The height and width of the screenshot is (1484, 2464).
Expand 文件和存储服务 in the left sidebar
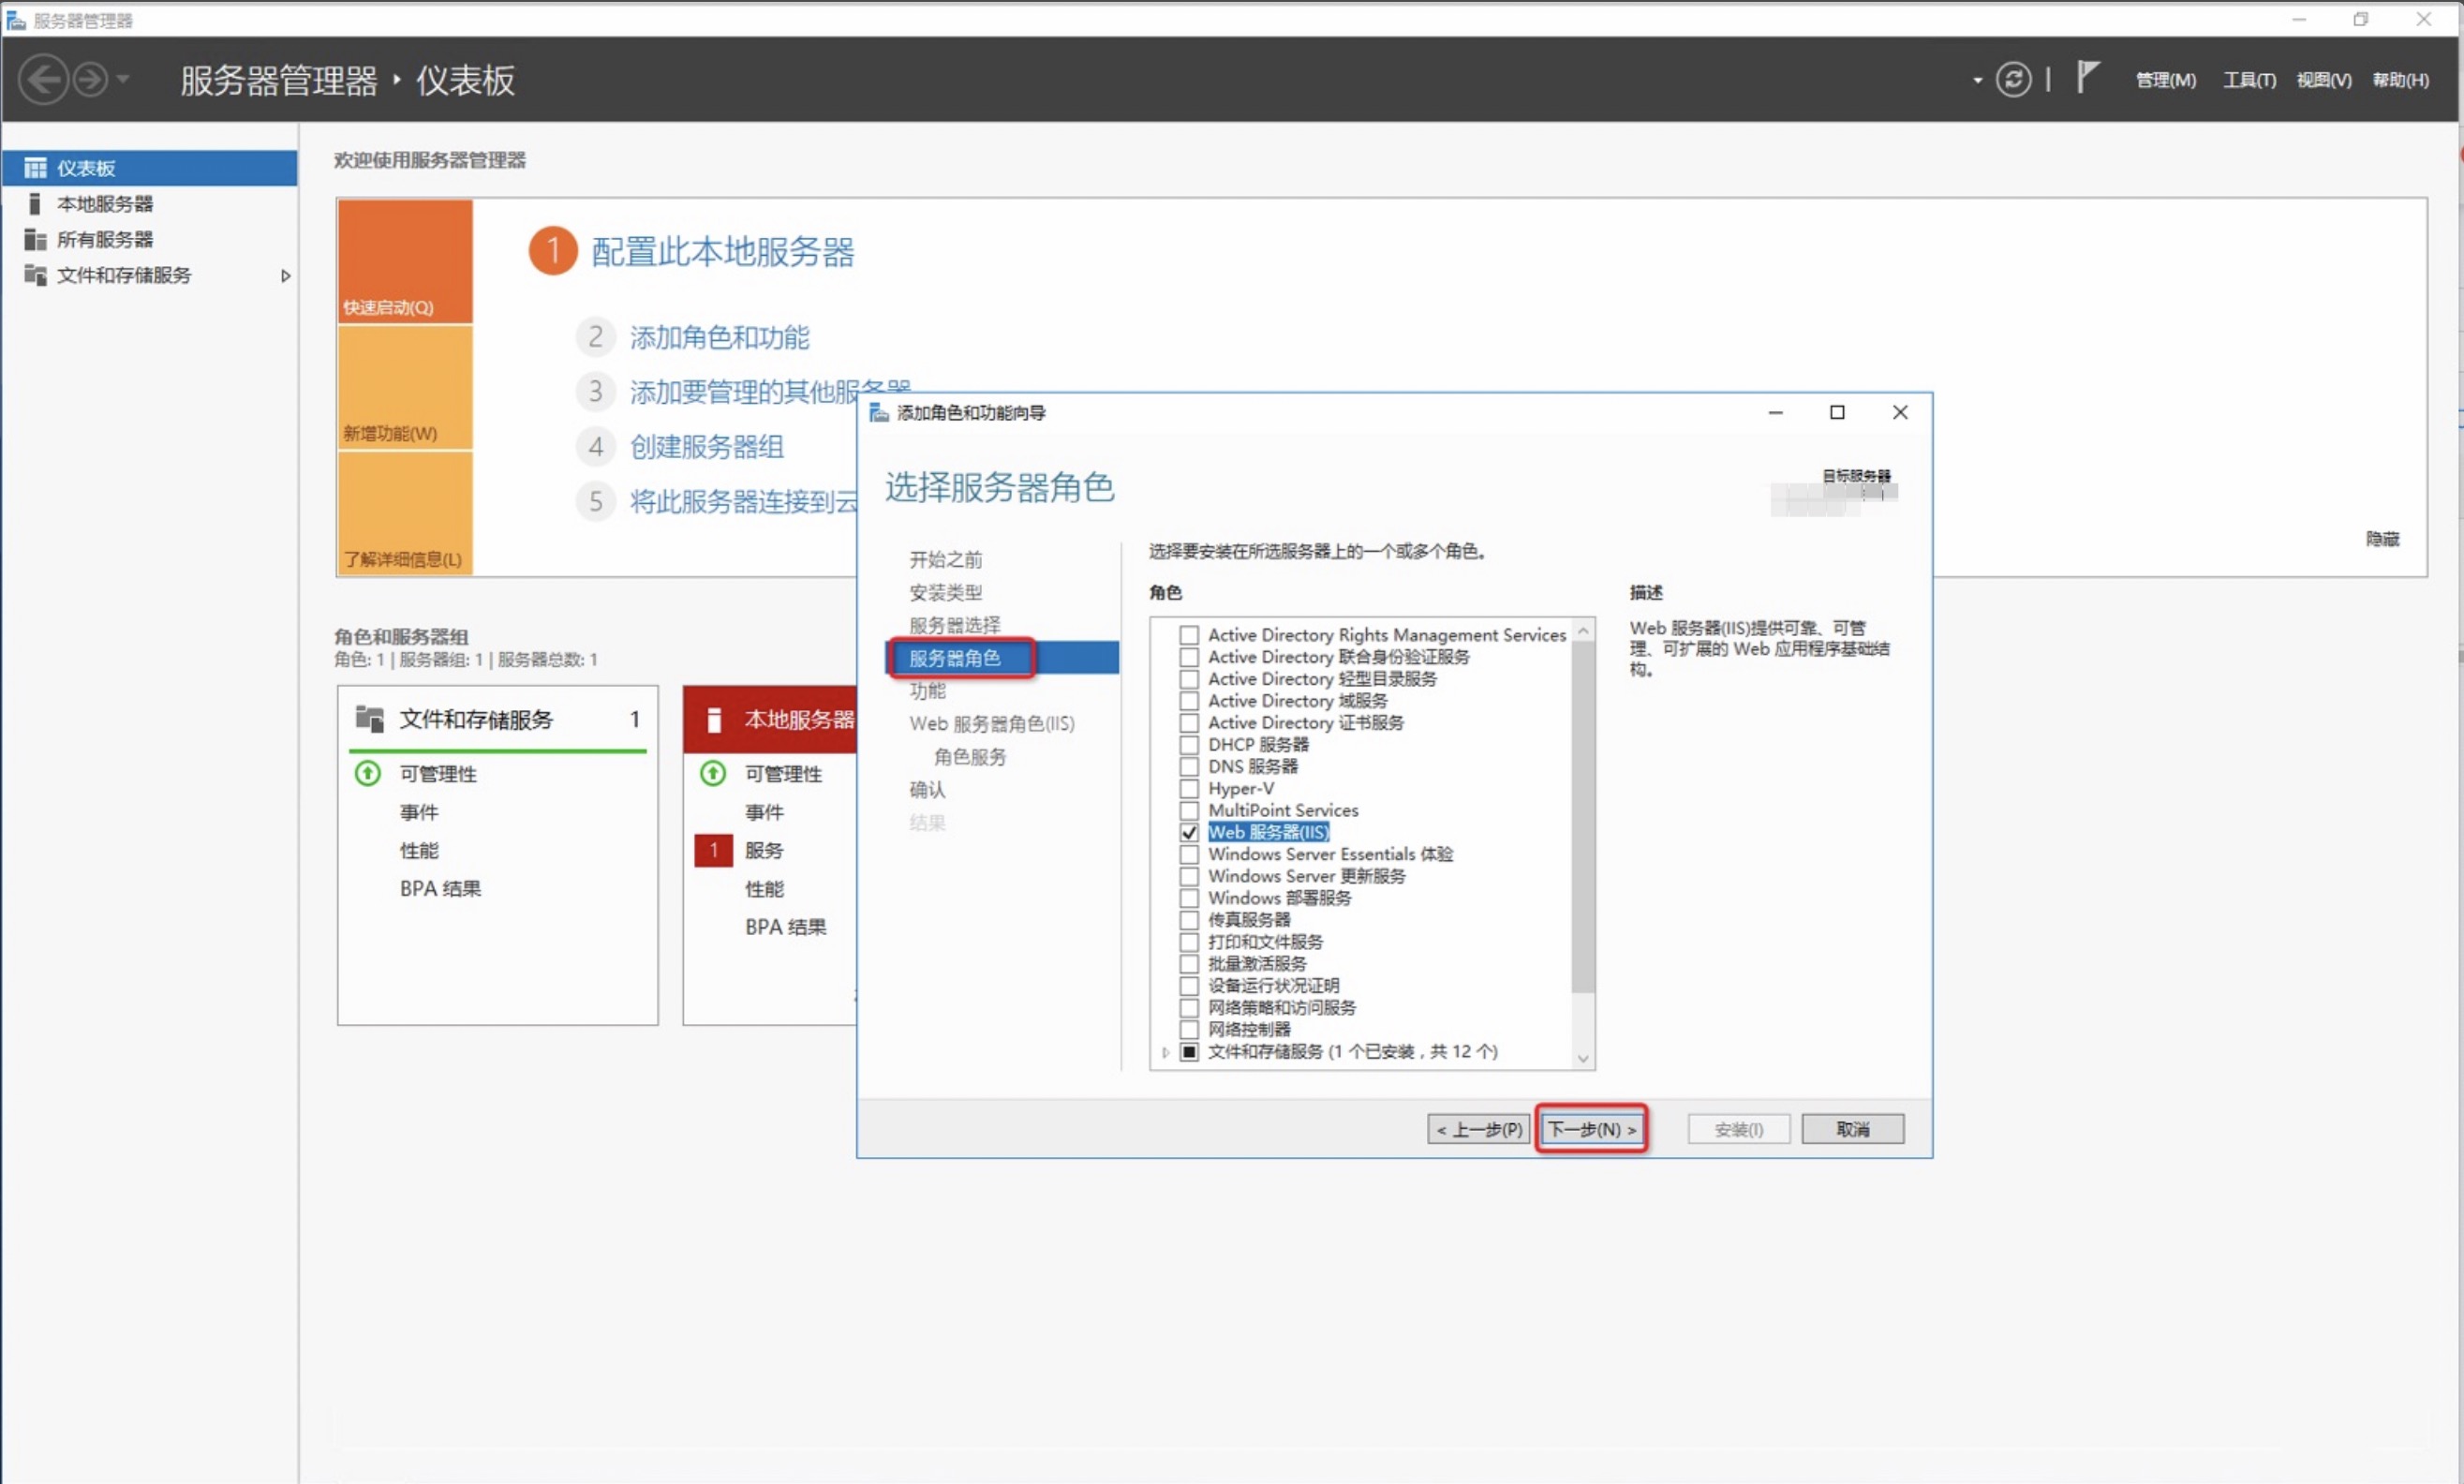286,275
